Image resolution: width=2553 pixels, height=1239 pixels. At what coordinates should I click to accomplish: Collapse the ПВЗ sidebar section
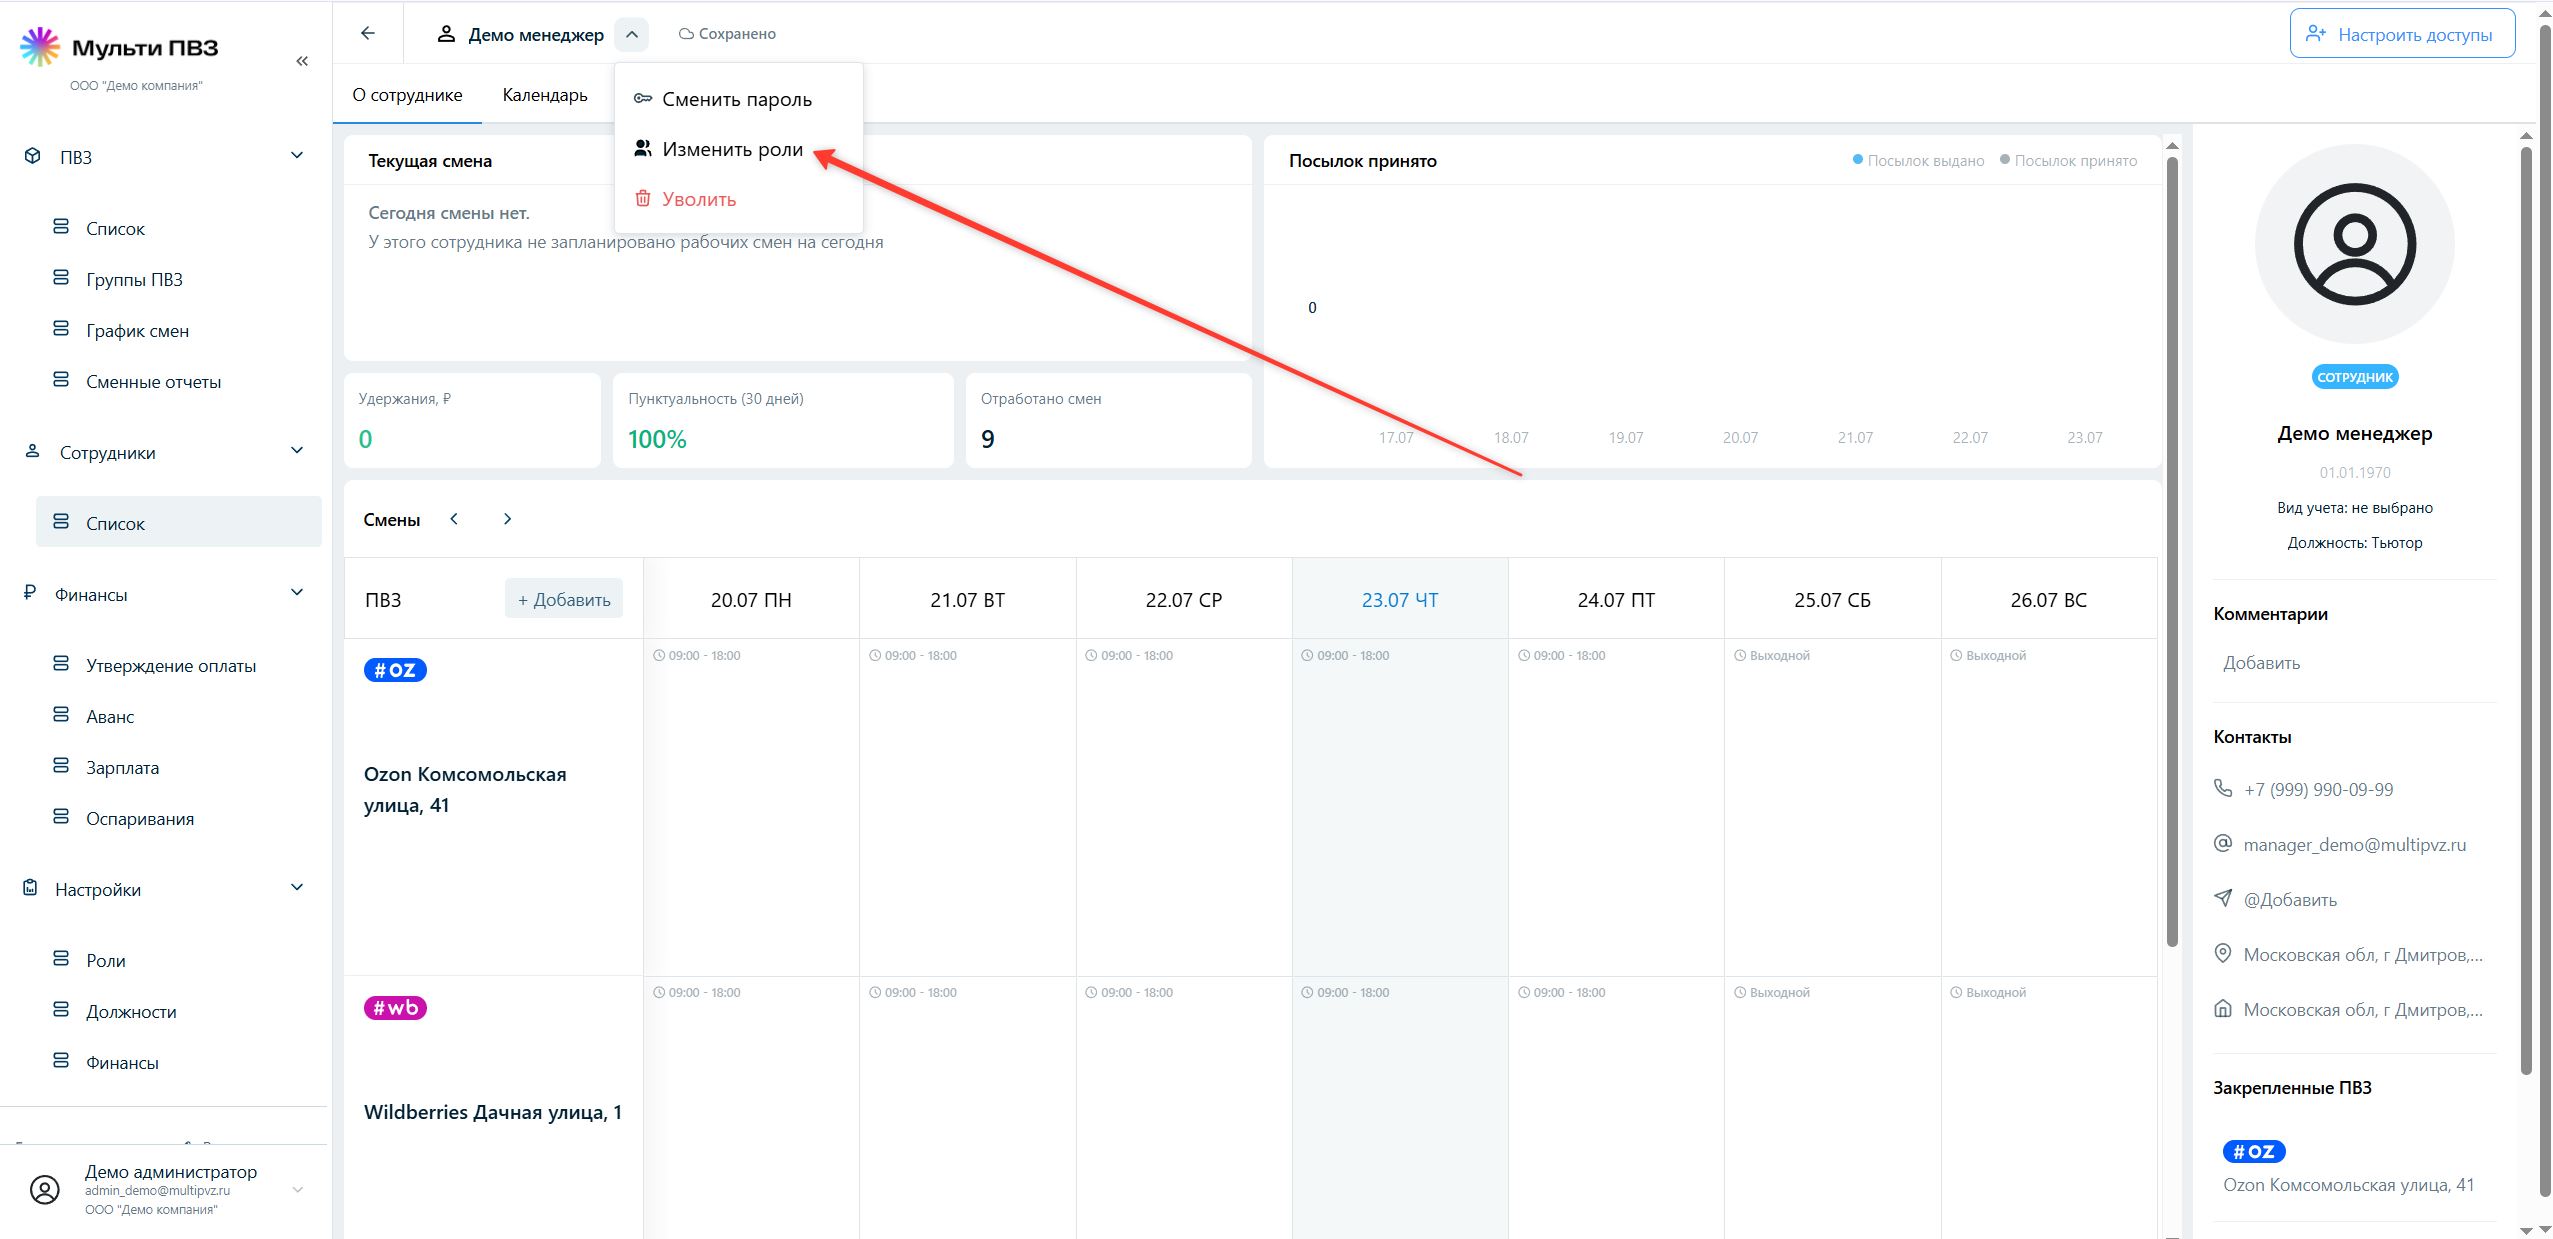[297, 155]
